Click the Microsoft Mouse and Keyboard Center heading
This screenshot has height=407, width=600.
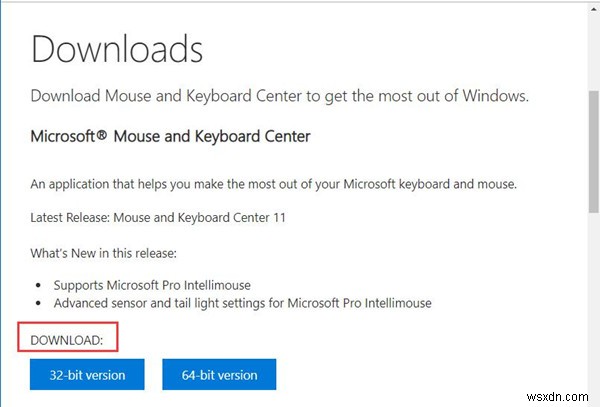coord(170,137)
